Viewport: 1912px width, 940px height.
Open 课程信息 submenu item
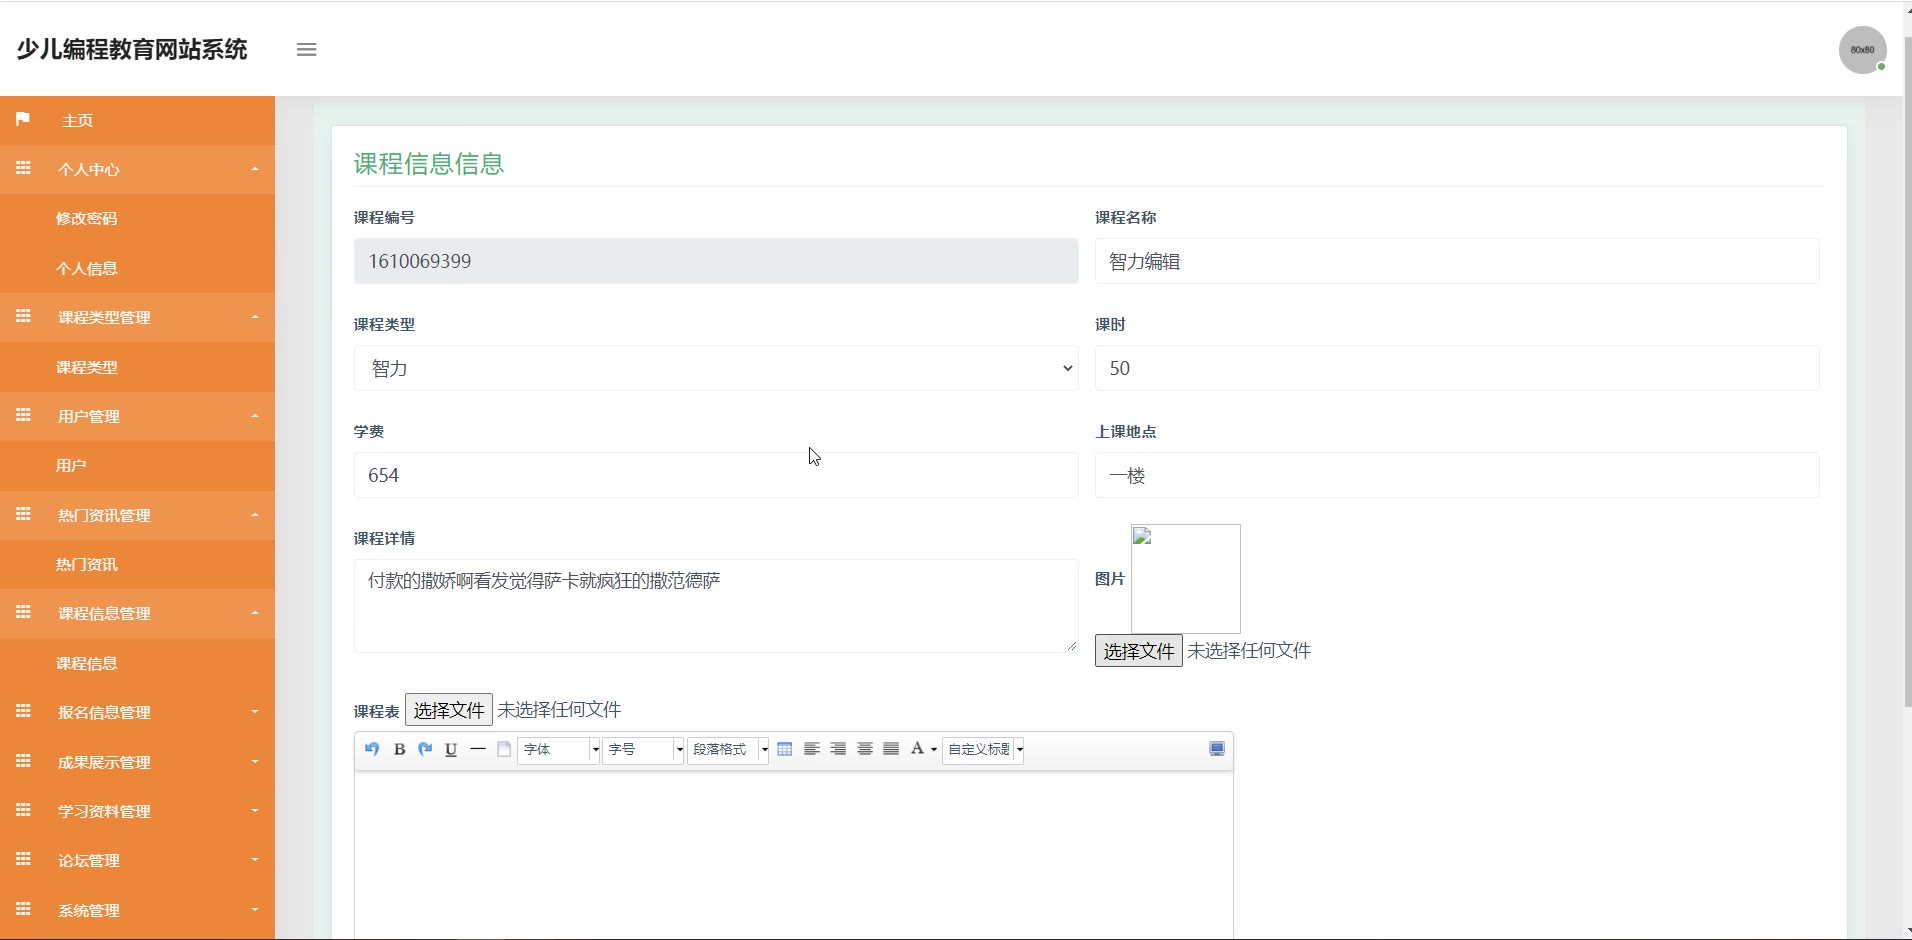pyautogui.click(x=86, y=663)
